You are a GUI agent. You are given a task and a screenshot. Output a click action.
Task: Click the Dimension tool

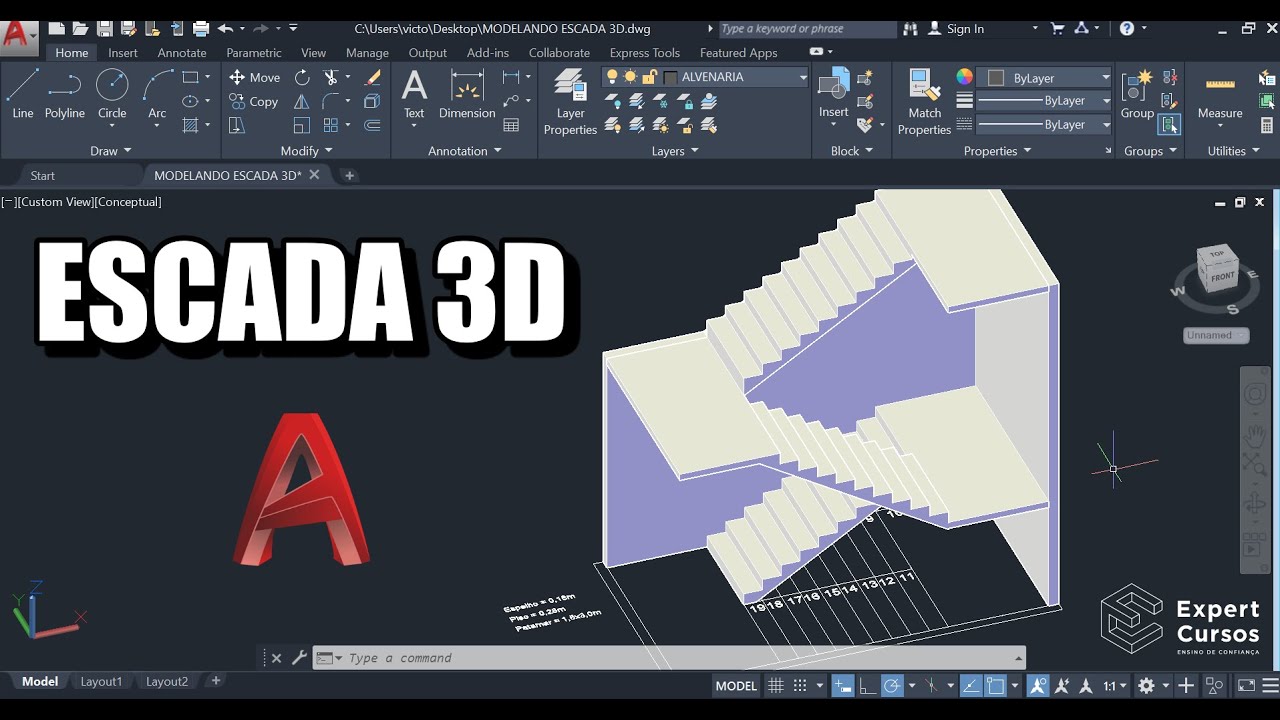467,94
